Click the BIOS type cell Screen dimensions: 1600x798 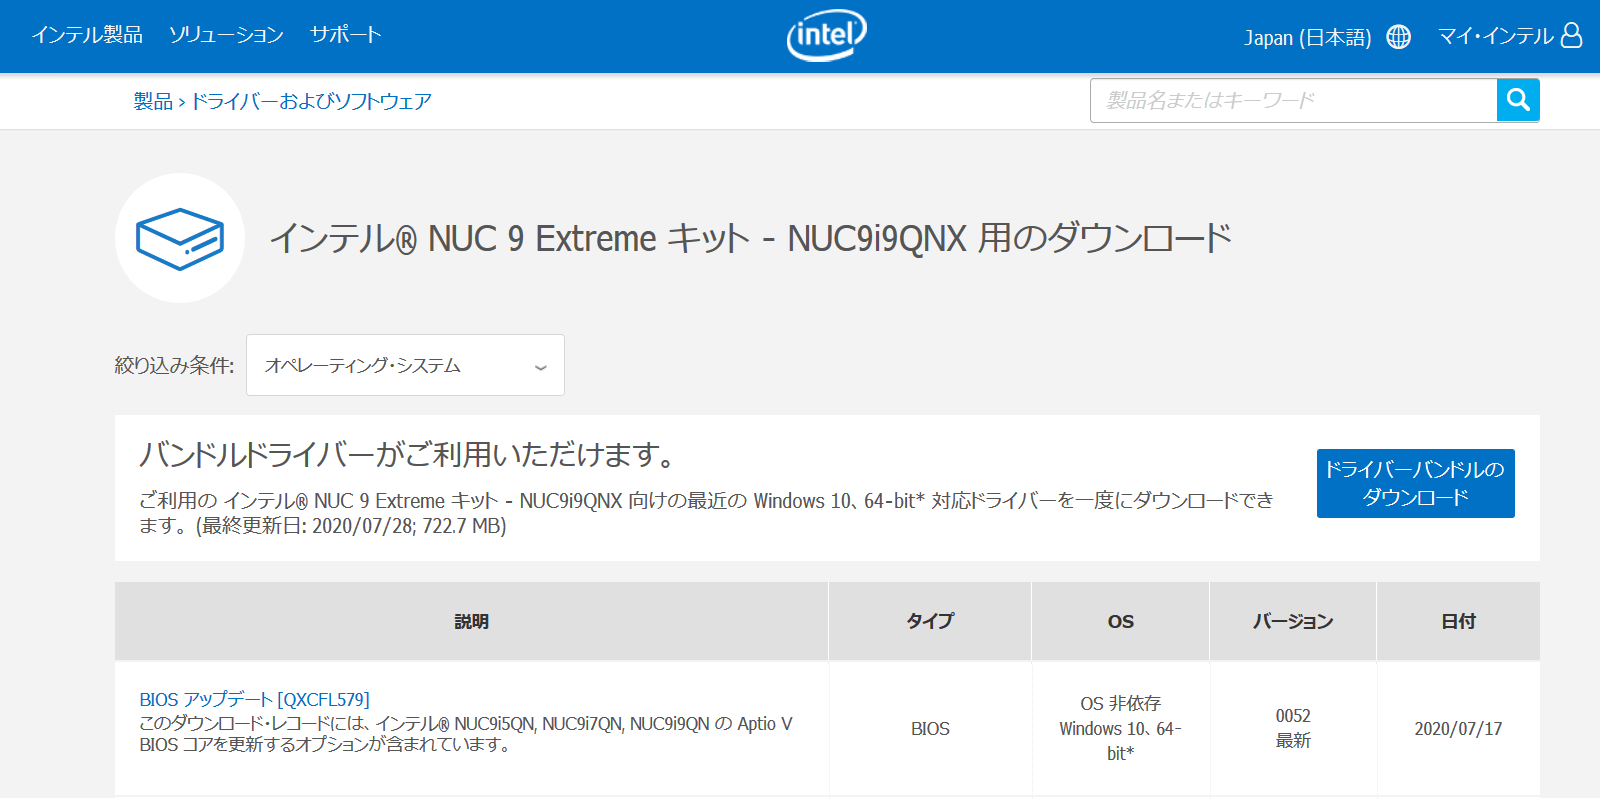930,729
